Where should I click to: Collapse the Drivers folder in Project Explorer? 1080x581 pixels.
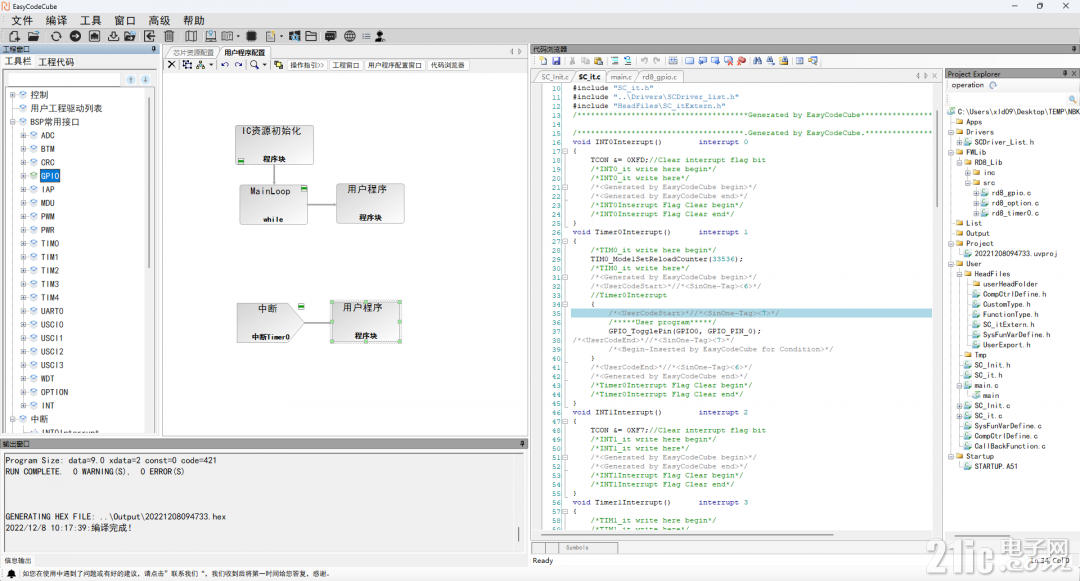951,132
